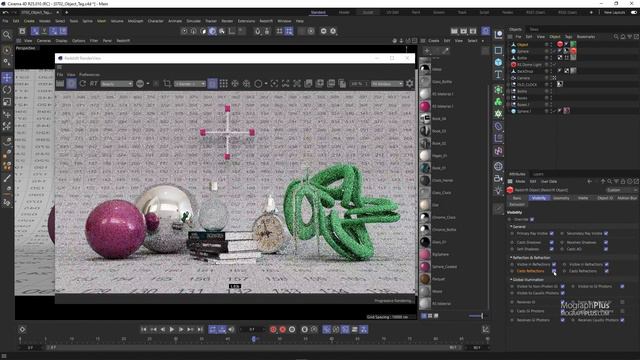Click the Redshift Object tag on Object row
This screenshot has width=640, height=360.
[560, 44]
